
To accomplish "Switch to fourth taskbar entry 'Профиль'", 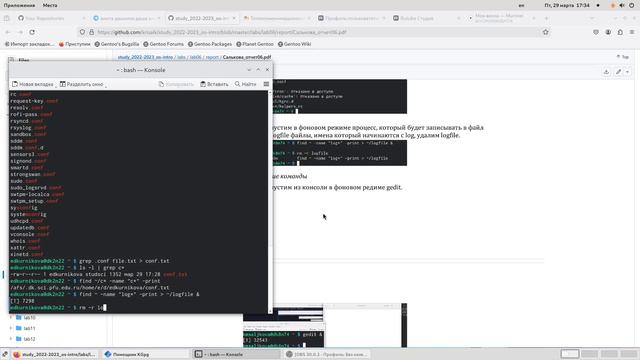I will coord(327,354).
